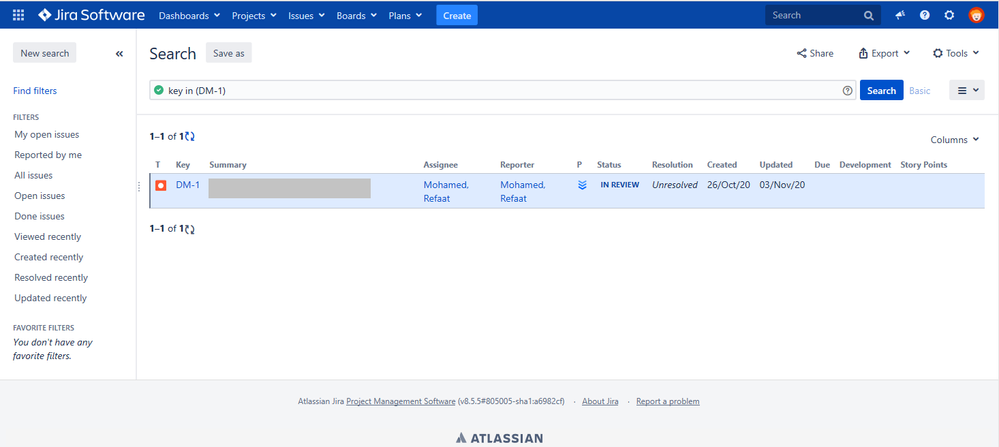Screen dimensions: 999x447
Task: Click the top navigation Search box
Action: [x=823, y=15]
